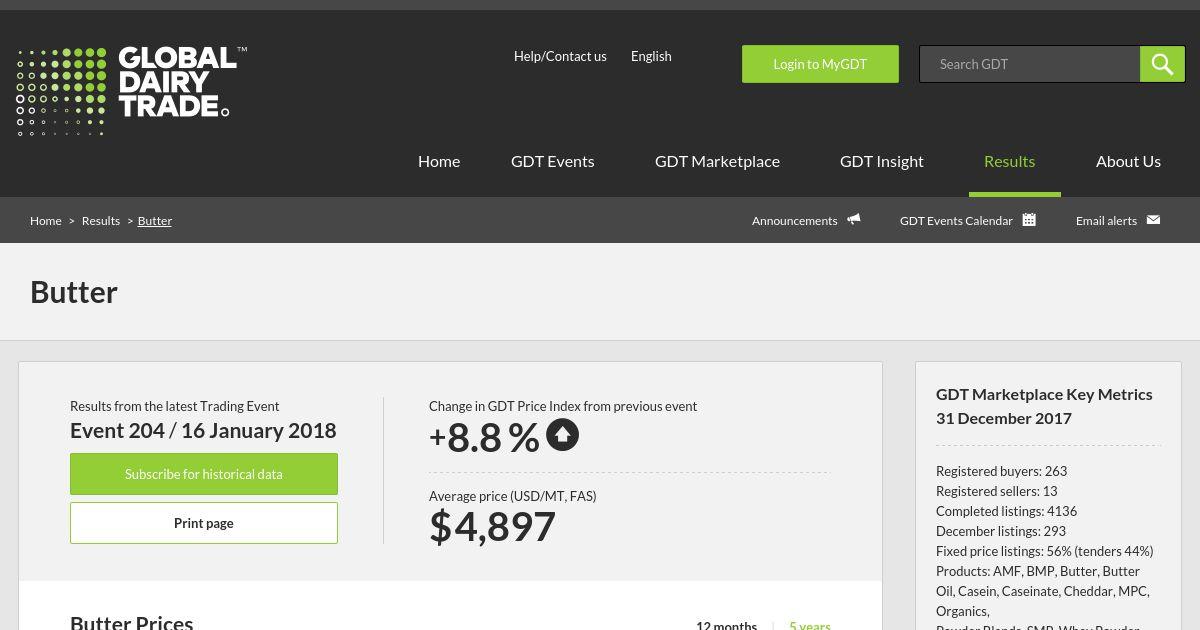Image resolution: width=1200 pixels, height=630 pixels.
Task: Focus the Search GDT input field
Action: [x=1030, y=64]
